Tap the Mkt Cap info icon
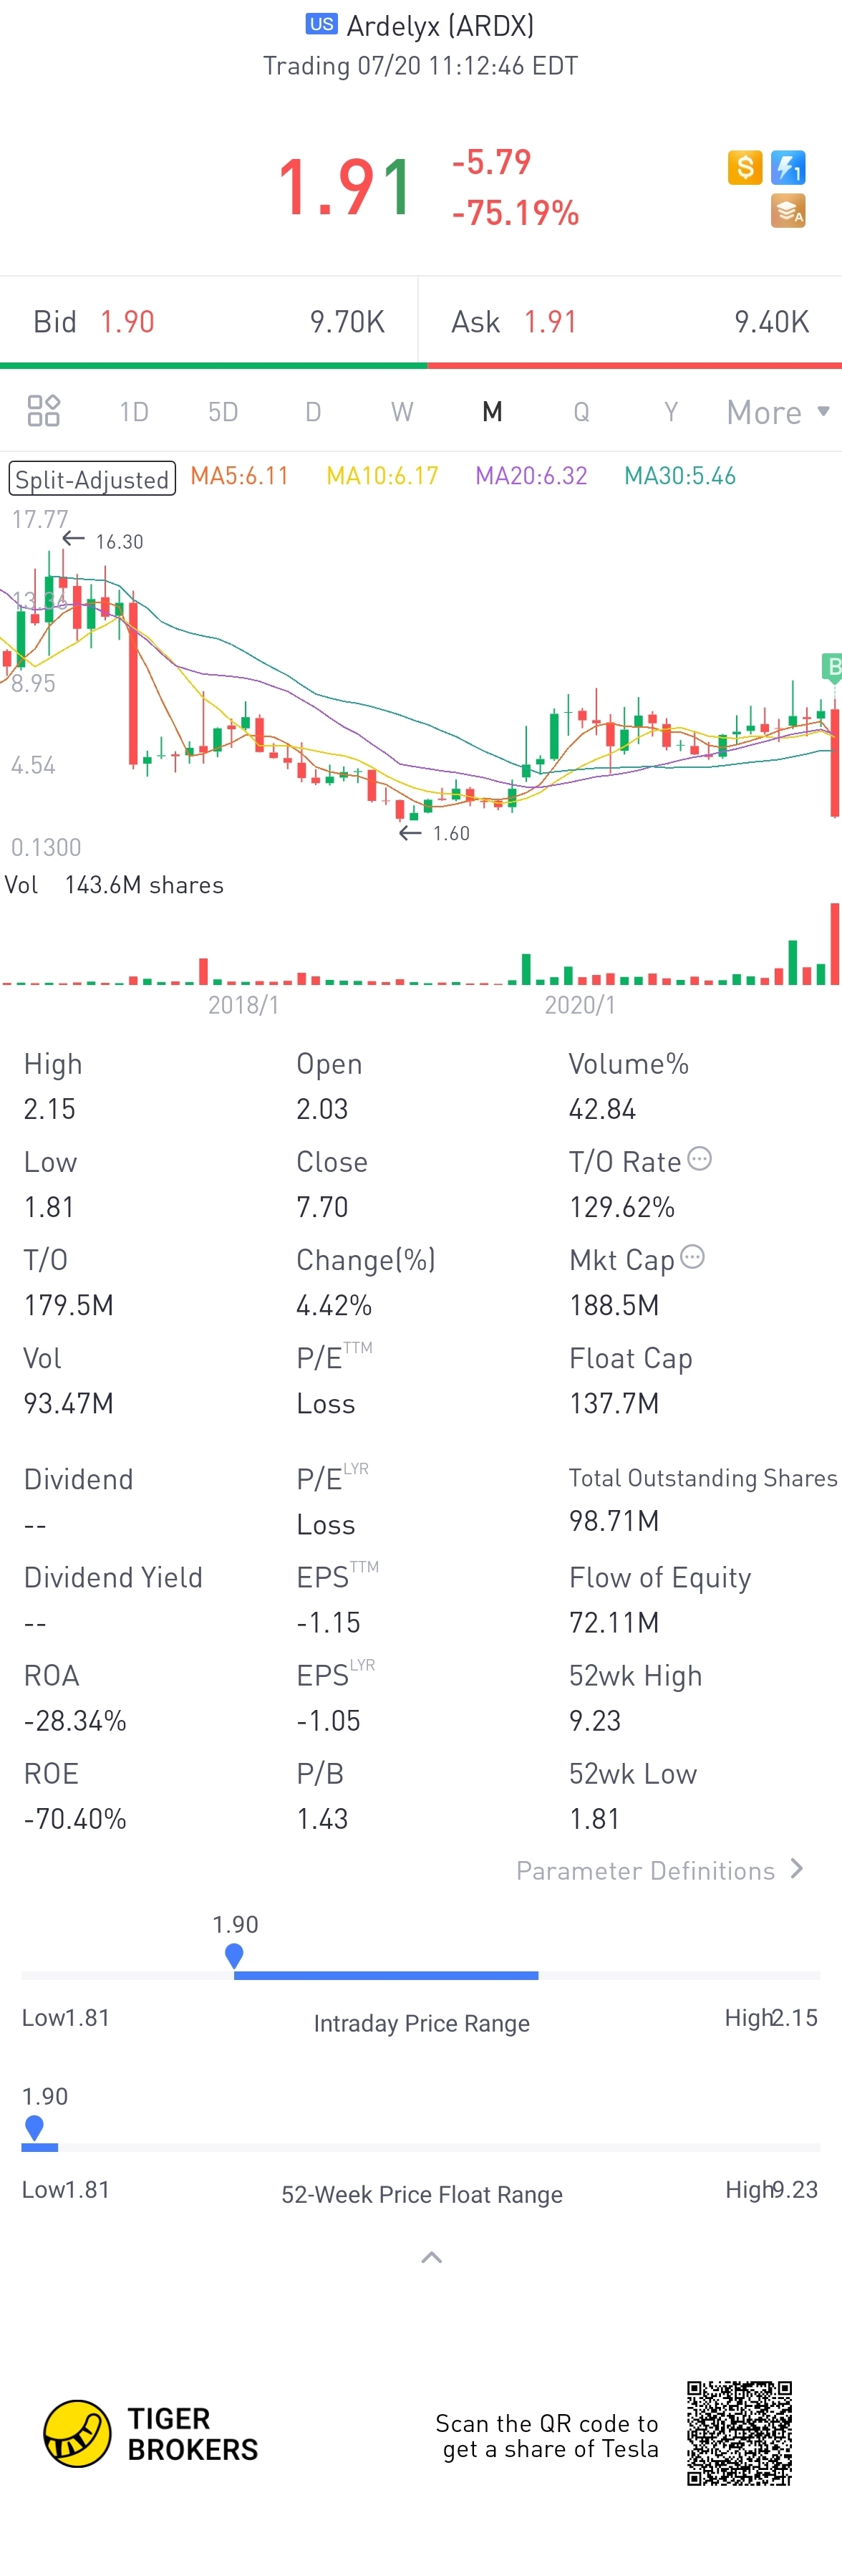The image size is (842, 2576). click(x=692, y=1257)
